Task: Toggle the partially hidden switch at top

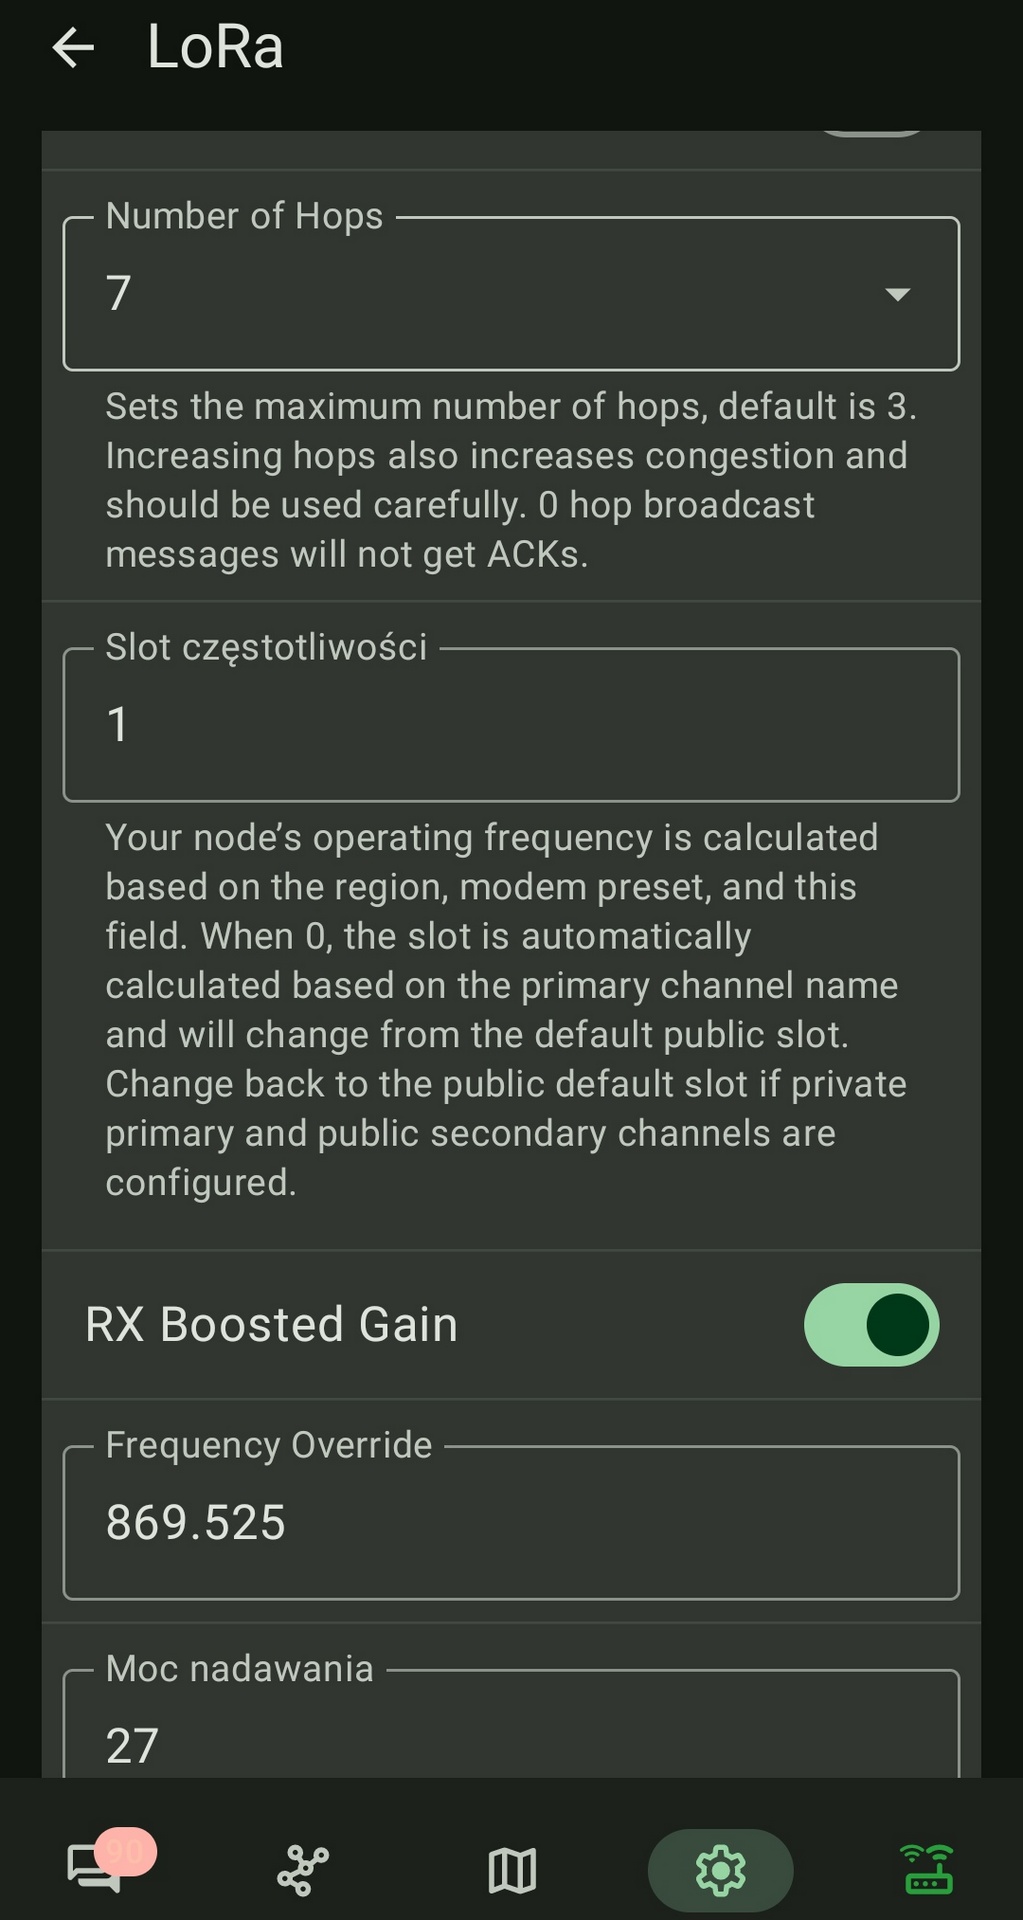Action: [871, 134]
